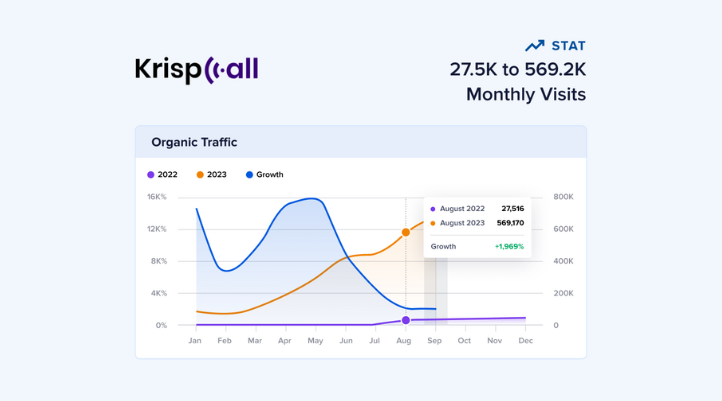722x401 pixels.
Task: Toggle the 2023 legend series
Action: point(211,175)
